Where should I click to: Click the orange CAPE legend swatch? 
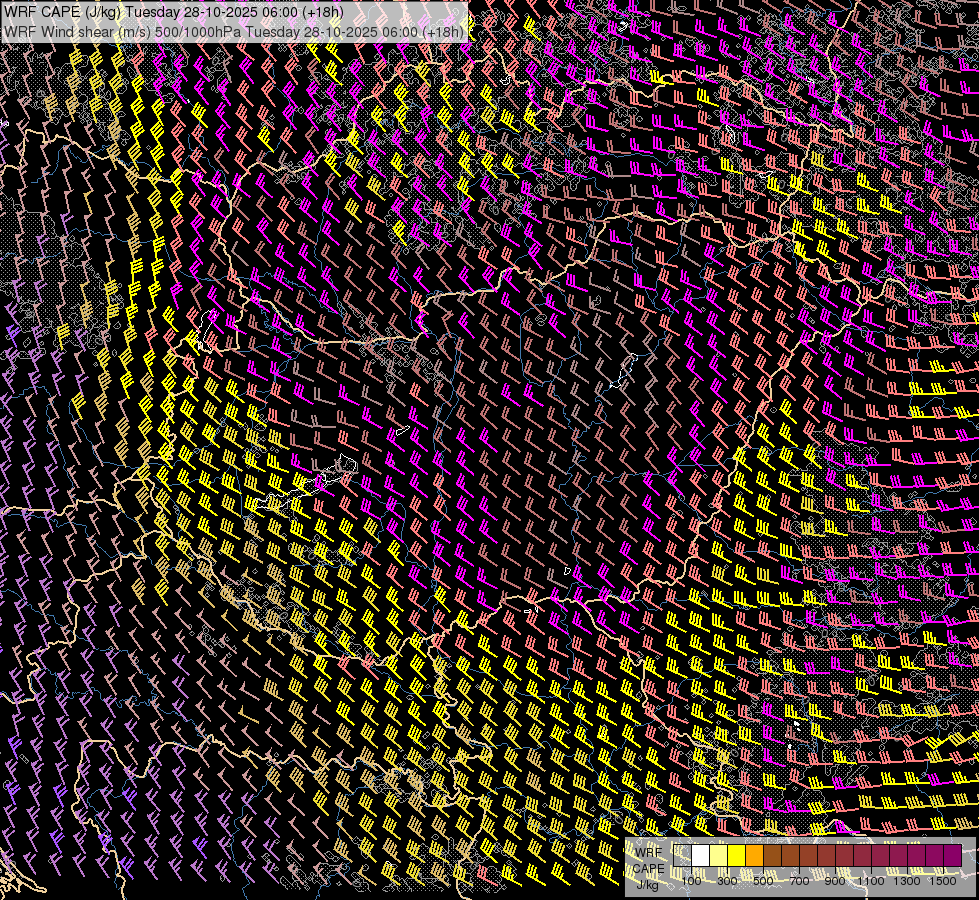click(x=754, y=855)
